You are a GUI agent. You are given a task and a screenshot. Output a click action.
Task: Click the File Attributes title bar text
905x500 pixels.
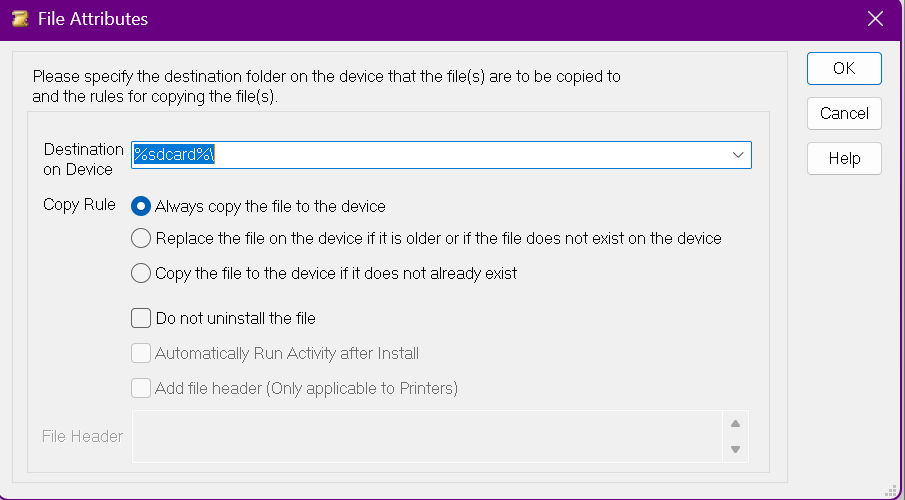(x=93, y=19)
